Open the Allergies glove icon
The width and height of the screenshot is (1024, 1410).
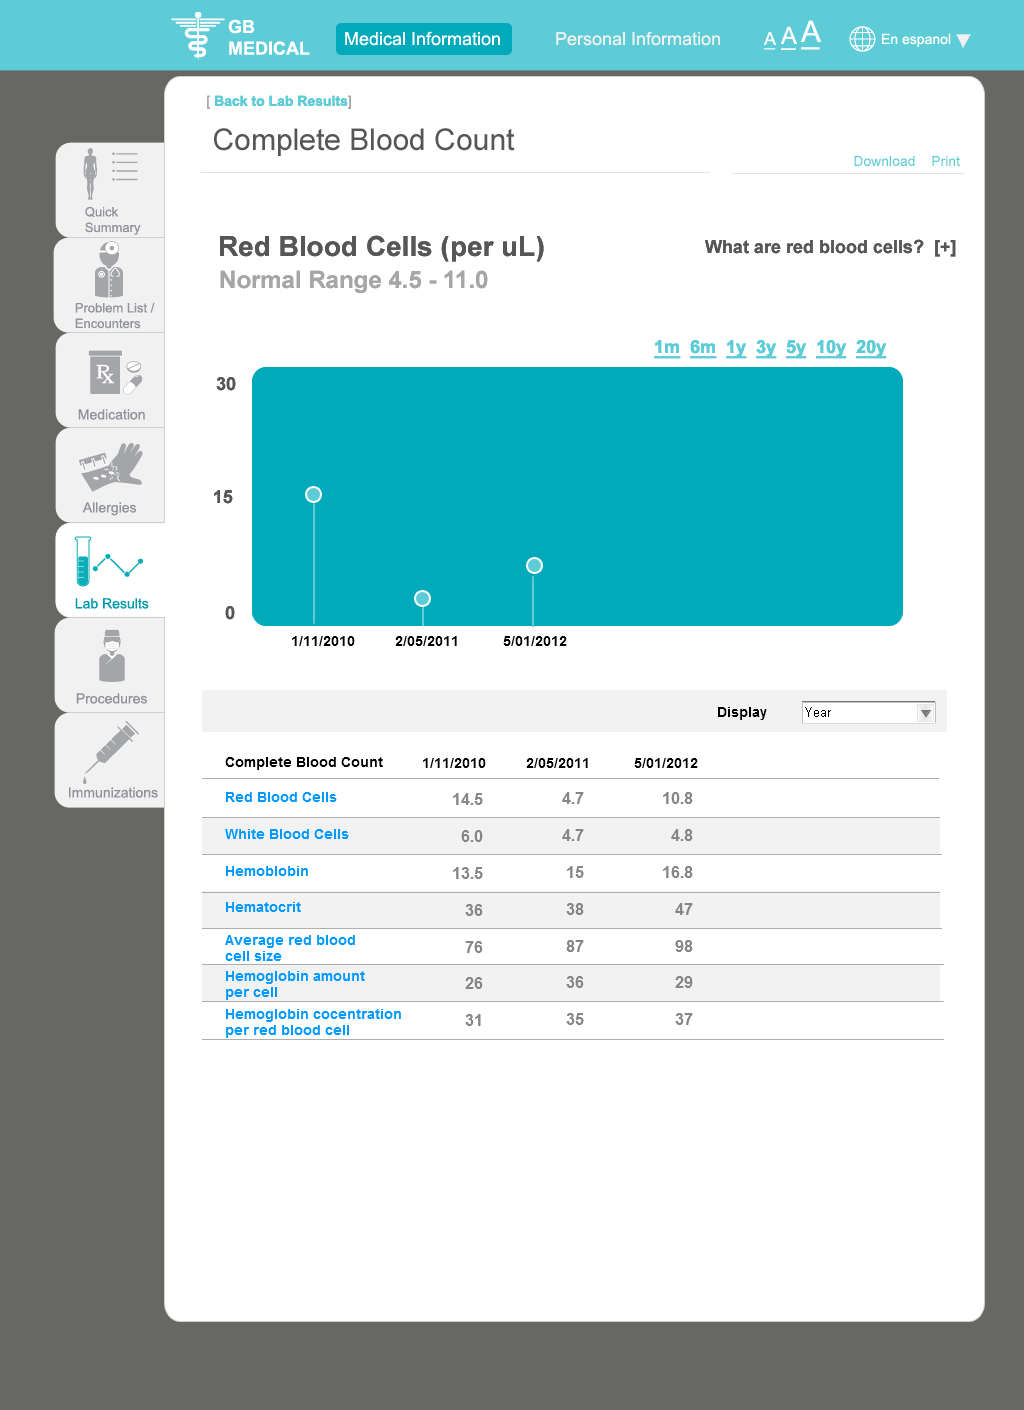(111, 468)
